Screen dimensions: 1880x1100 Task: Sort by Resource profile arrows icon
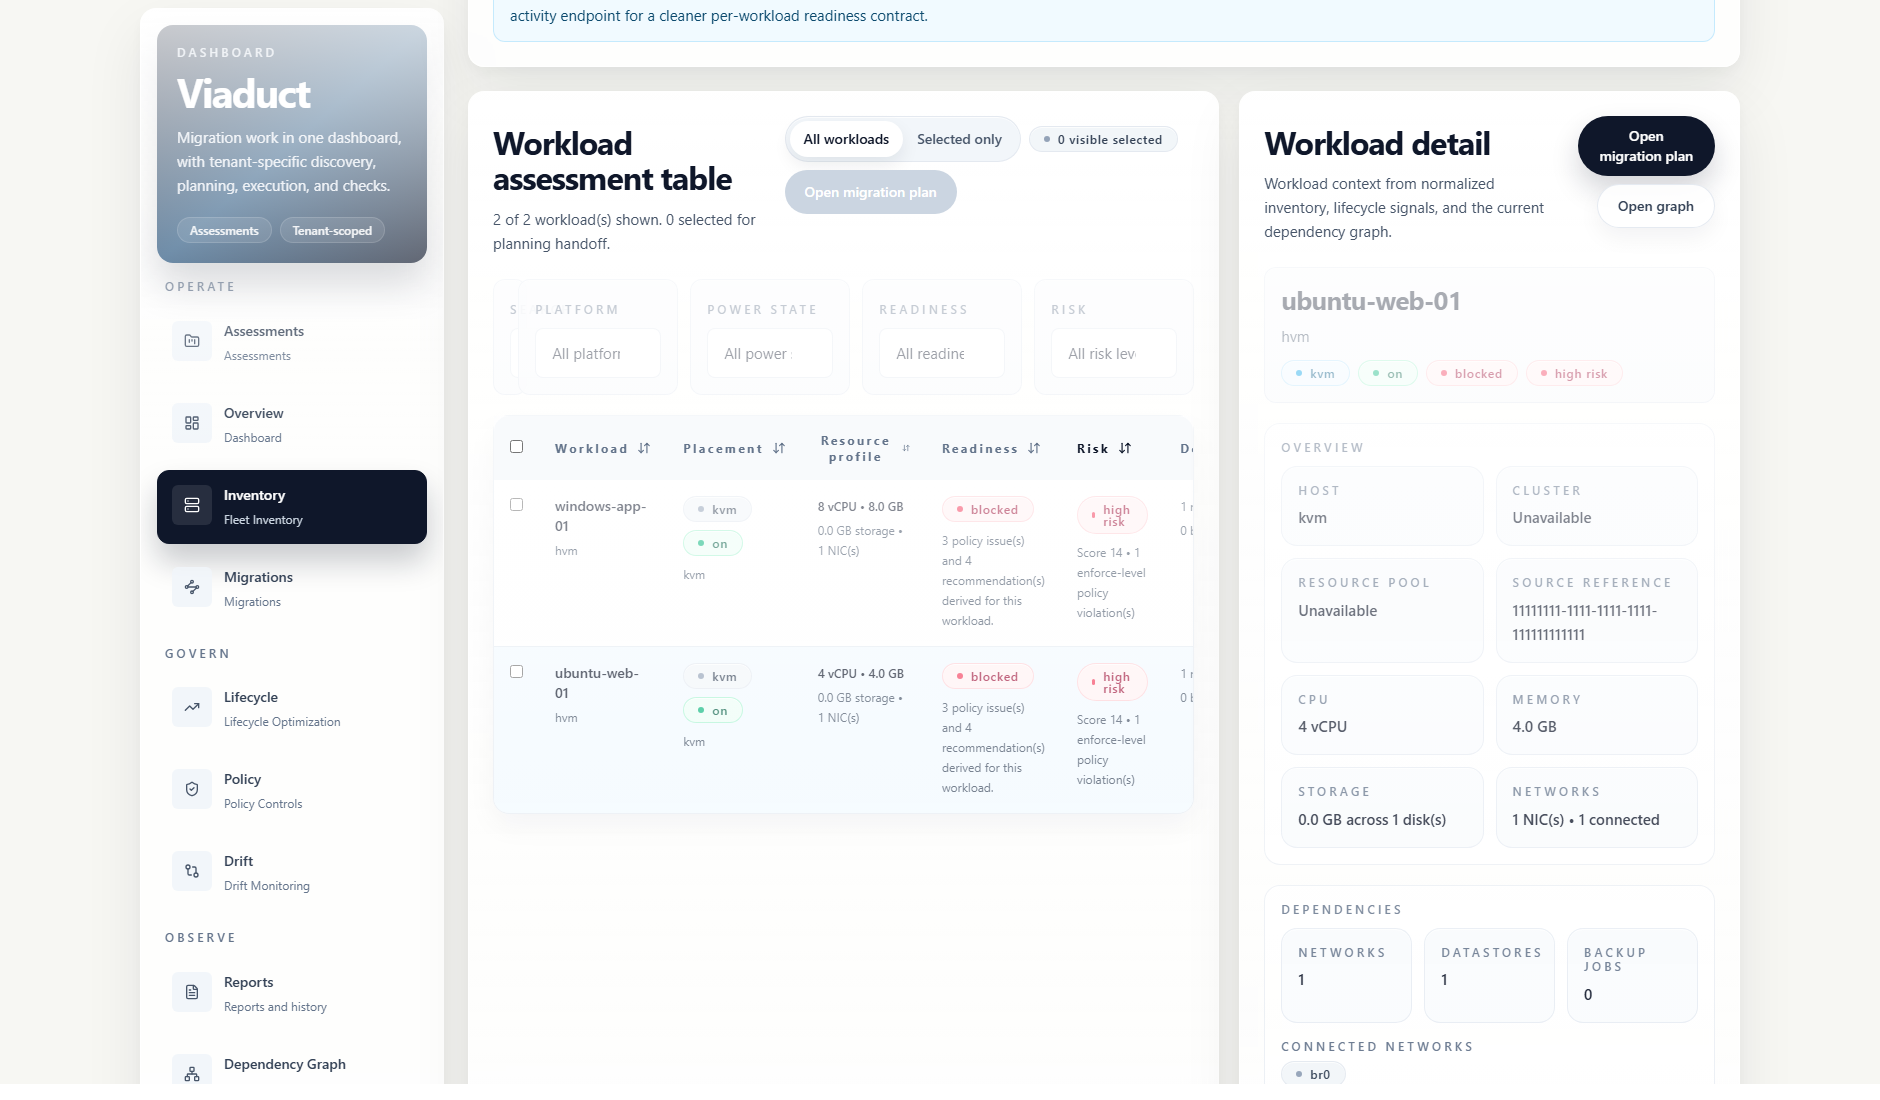906,448
